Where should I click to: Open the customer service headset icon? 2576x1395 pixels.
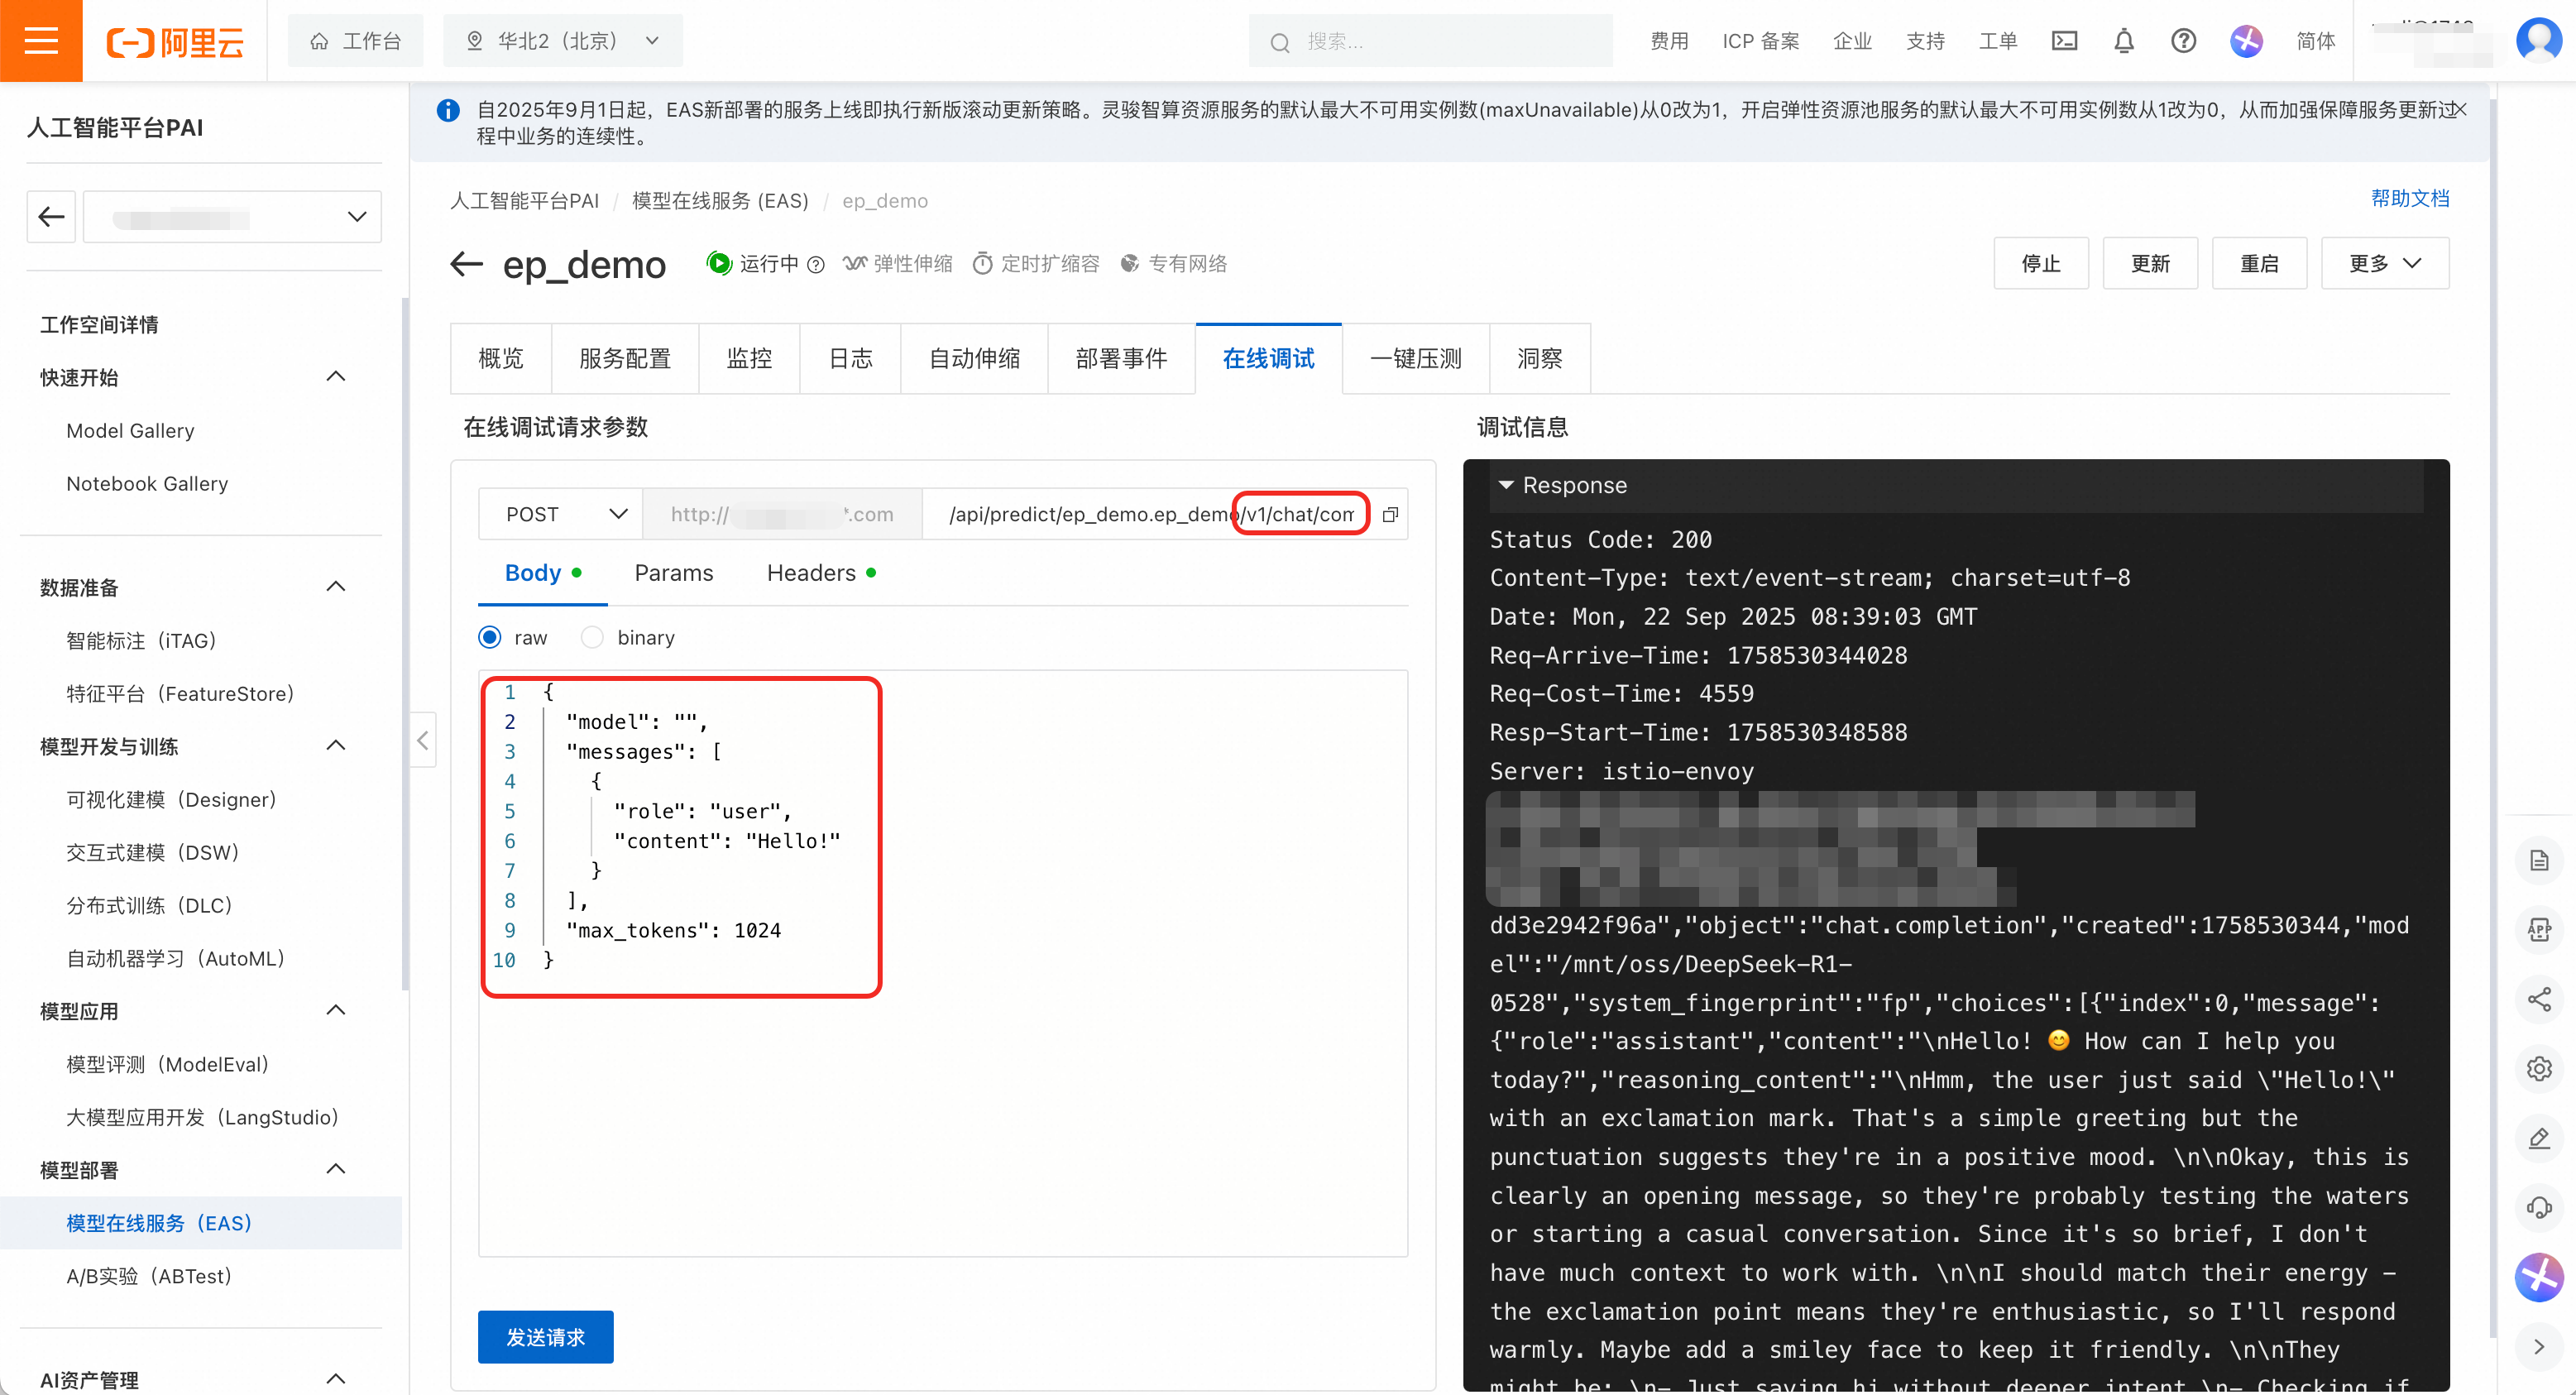point(2539,1207)
